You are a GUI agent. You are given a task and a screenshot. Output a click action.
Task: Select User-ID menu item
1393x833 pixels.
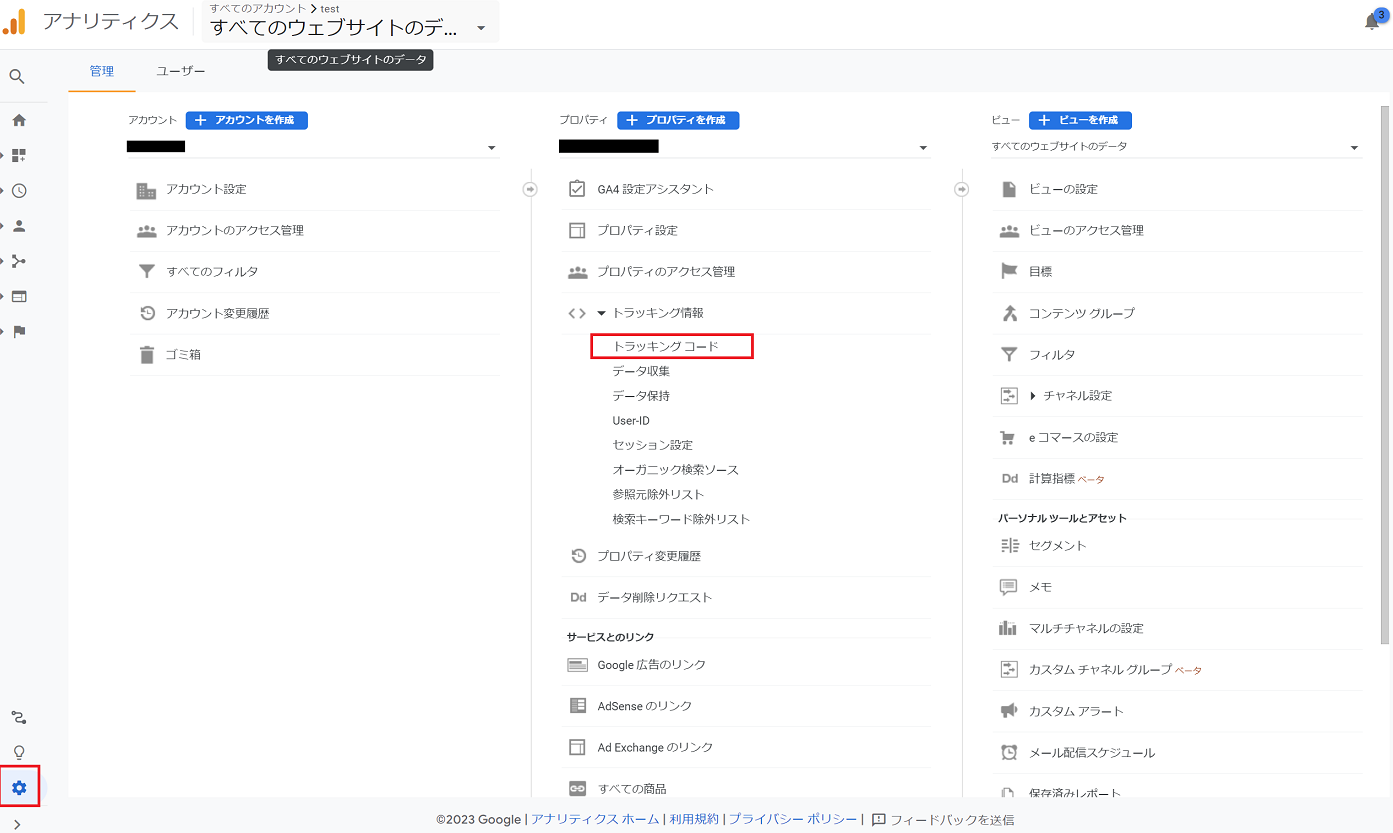pos(631,421)
